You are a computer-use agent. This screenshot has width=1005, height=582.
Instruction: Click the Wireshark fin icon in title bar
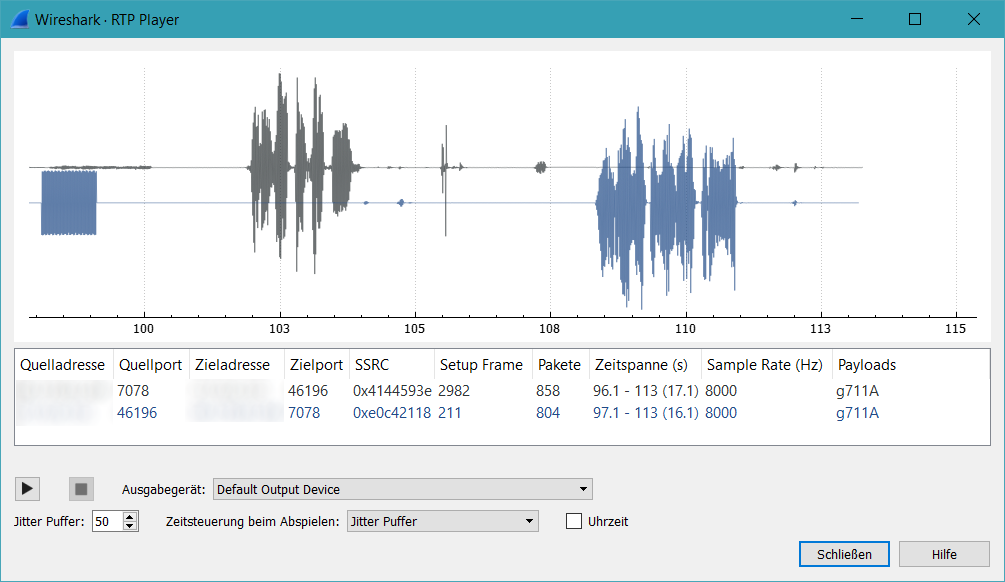[x=20, y=19]
